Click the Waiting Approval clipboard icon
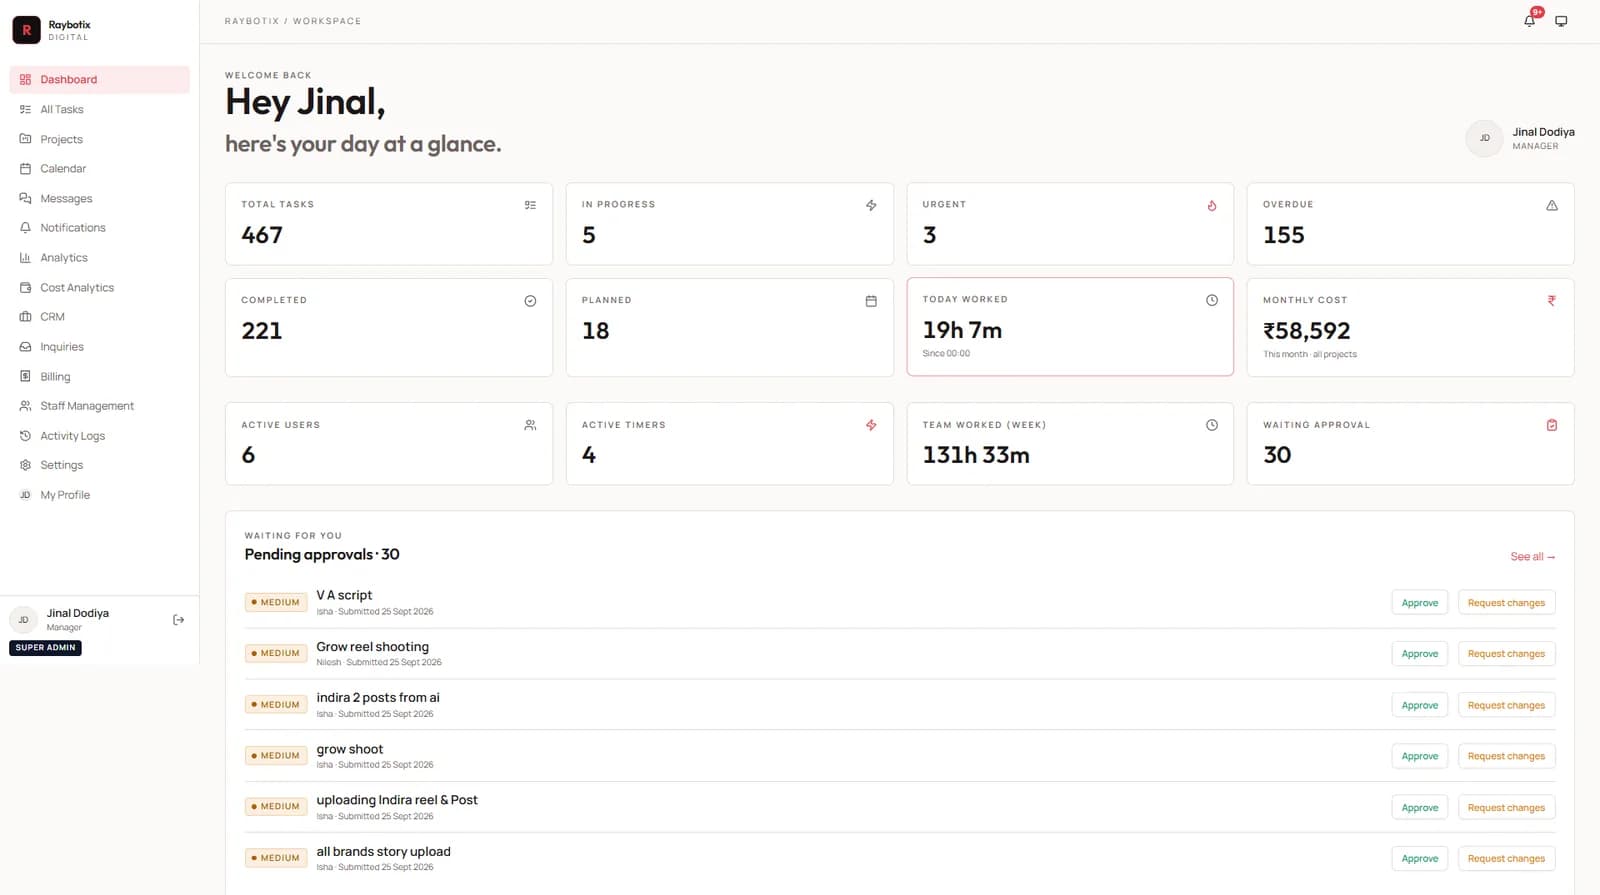The height and width of the screenshot is (895, 1600). pos(1552,425)
